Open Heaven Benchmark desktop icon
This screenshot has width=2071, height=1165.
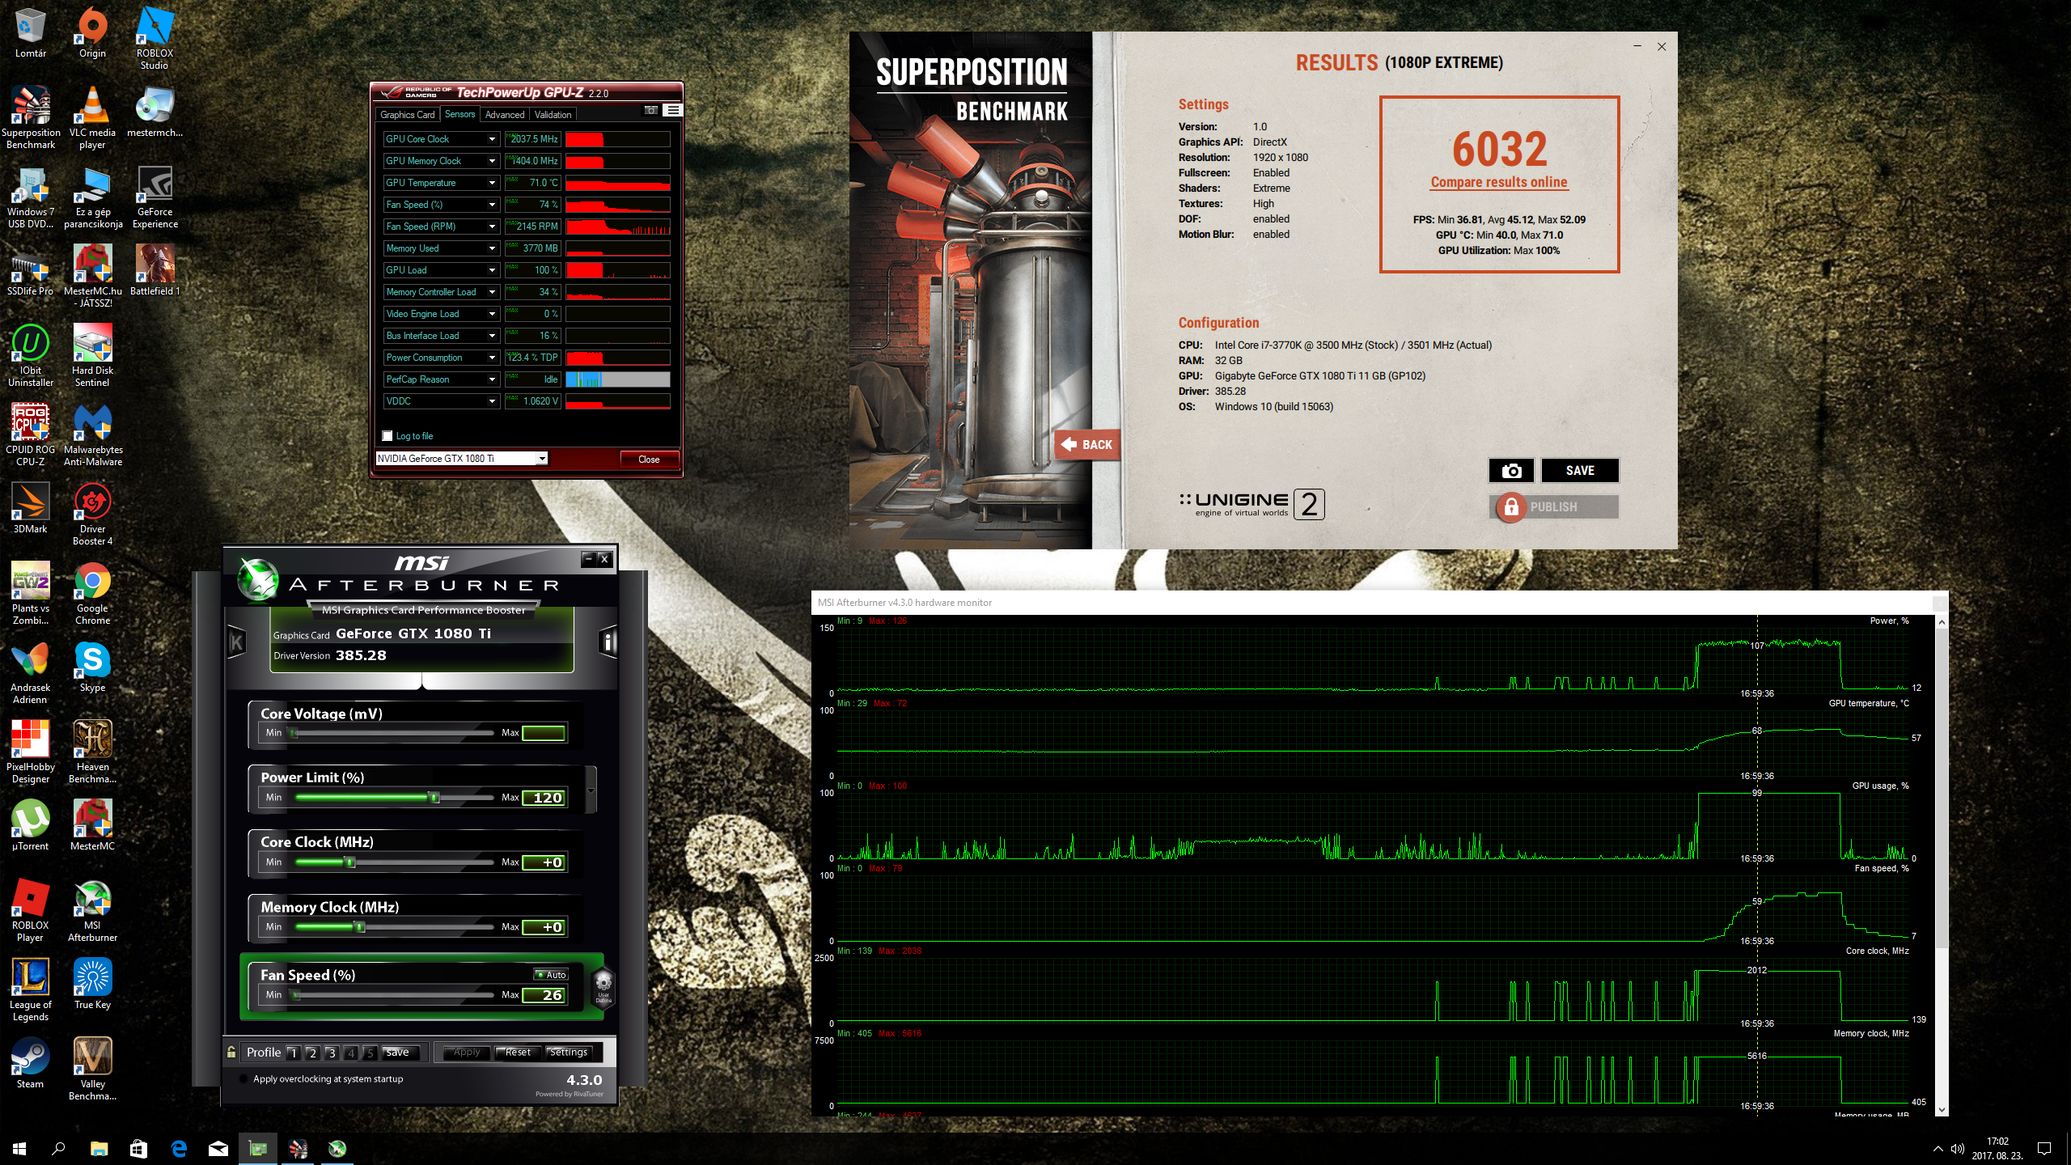coord(92,752)
